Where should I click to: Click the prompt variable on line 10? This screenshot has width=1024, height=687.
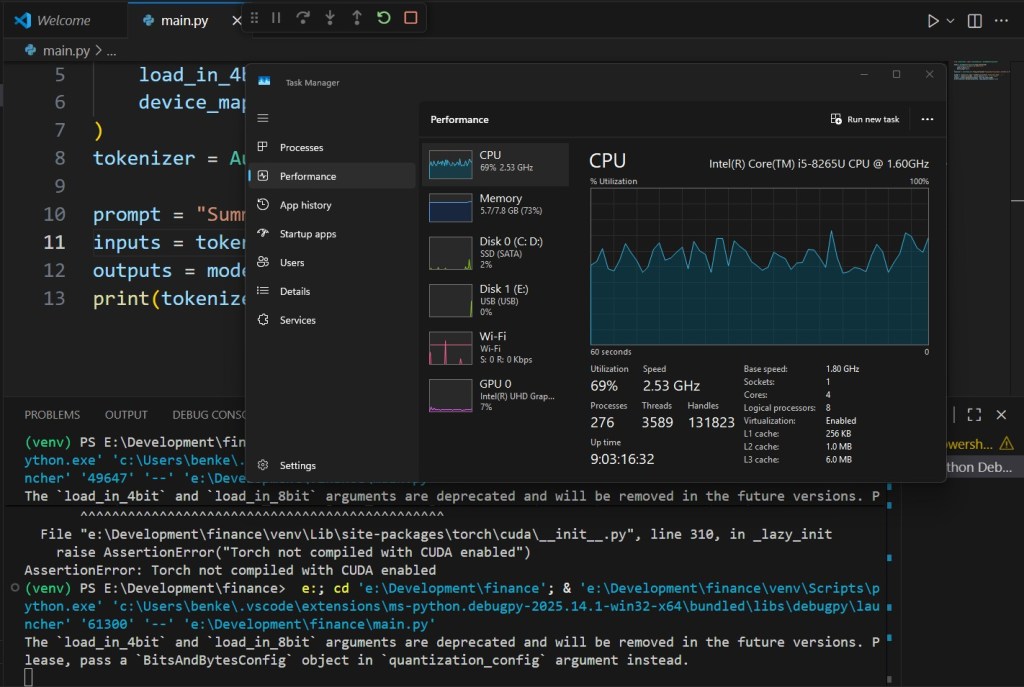[x=126, y=214]
